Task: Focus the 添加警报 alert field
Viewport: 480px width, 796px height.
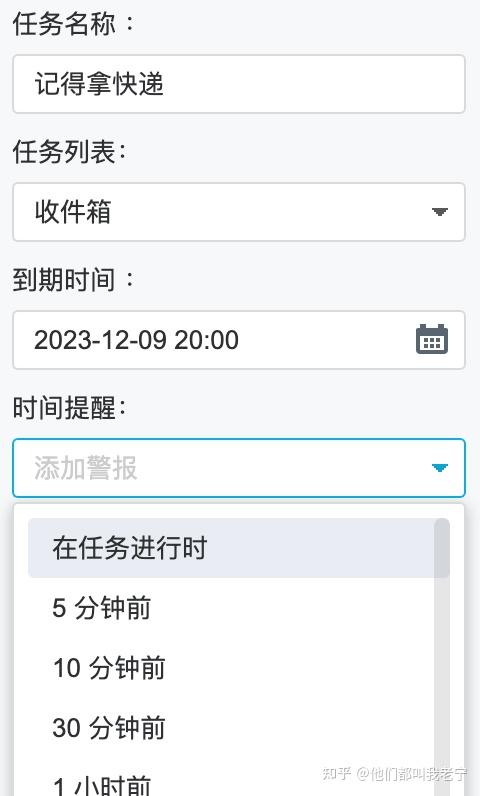Action: pos(239,468)
